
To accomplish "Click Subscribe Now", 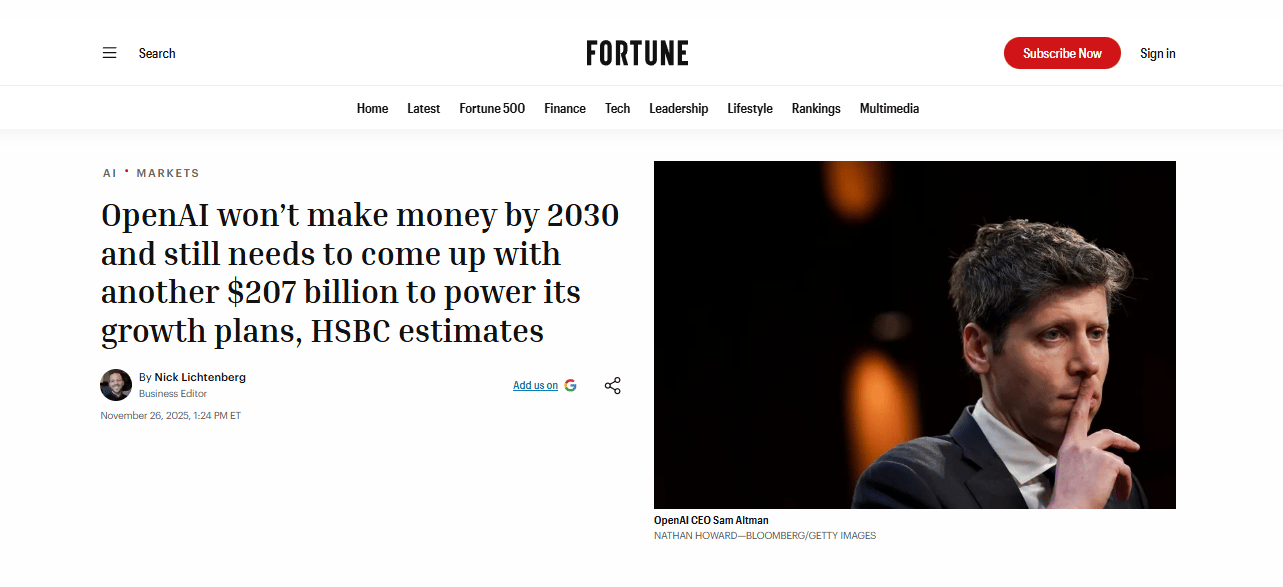I will [x=1062, y=53].
